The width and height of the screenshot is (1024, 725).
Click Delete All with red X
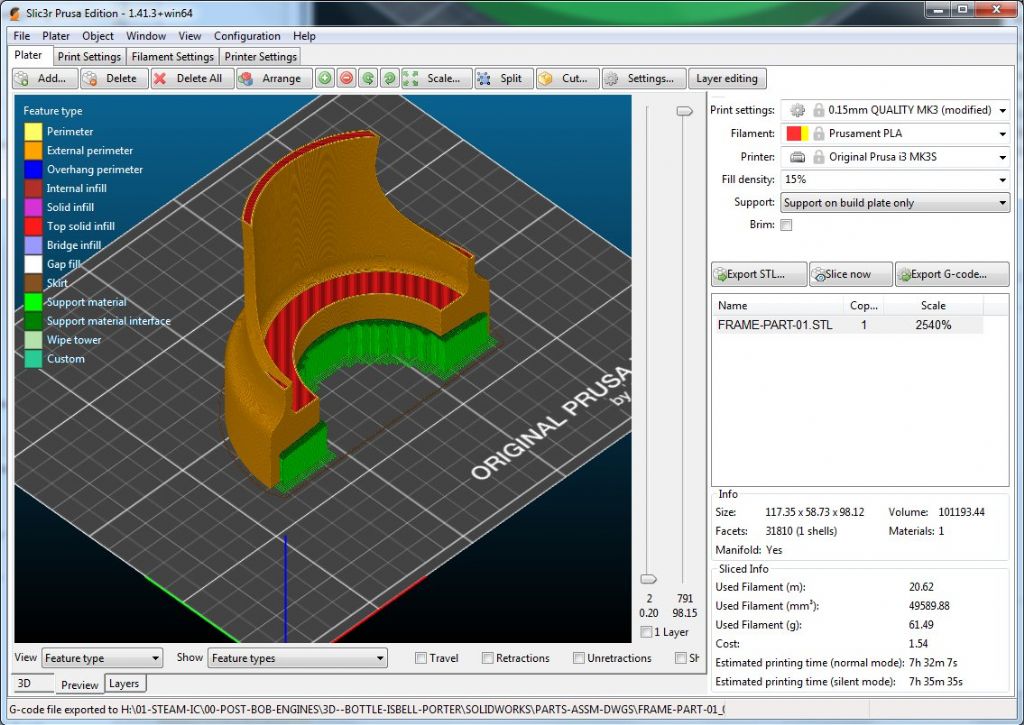click(192, 78)
